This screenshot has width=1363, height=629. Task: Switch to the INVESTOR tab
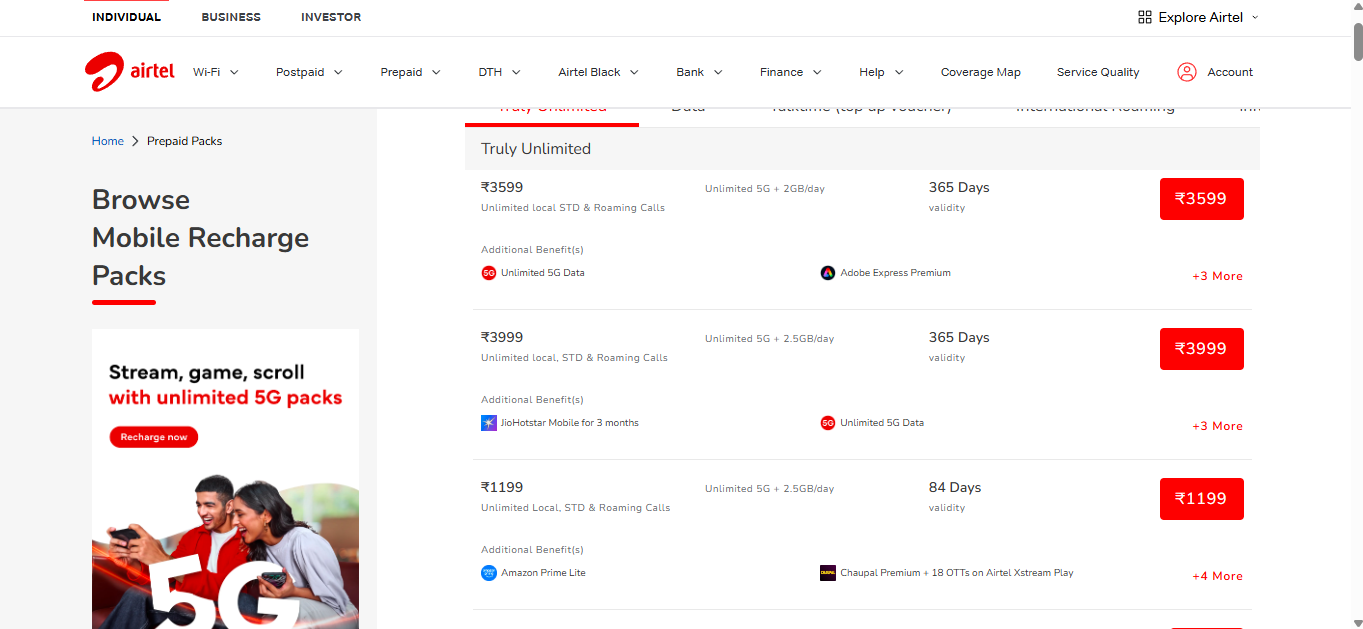point(331,17)
